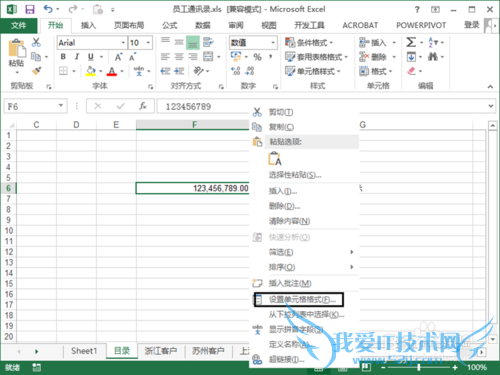Increase indent icon
Screen dimensions: 500x375
click(x=179, y=71)
